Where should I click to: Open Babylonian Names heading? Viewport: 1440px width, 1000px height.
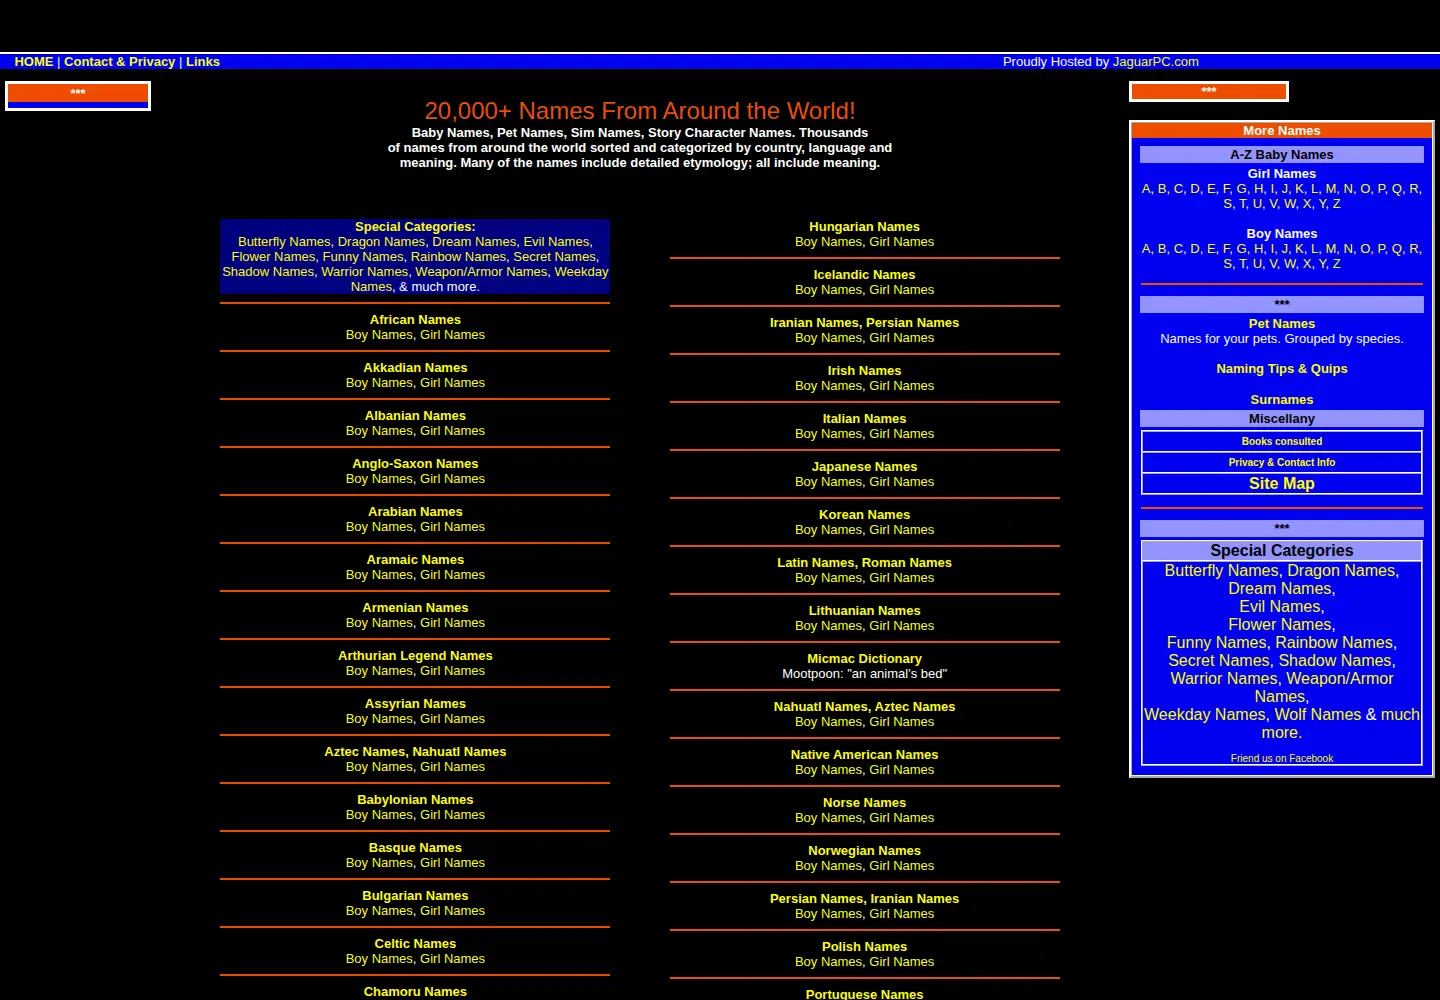tap(415, 800)
